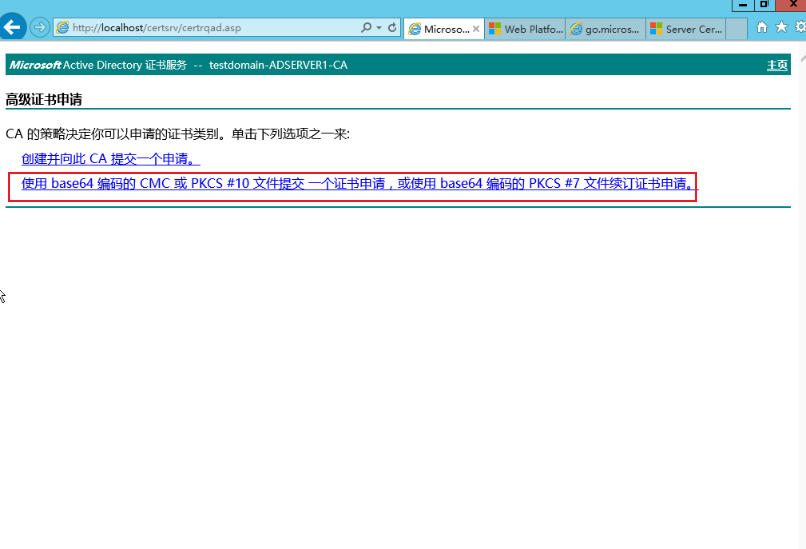Maximize the browser window

click(x=764, y=5)
